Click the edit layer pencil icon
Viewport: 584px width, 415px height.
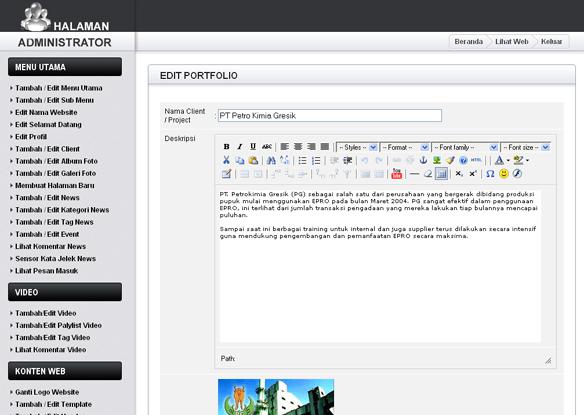[x=226, y=174]
